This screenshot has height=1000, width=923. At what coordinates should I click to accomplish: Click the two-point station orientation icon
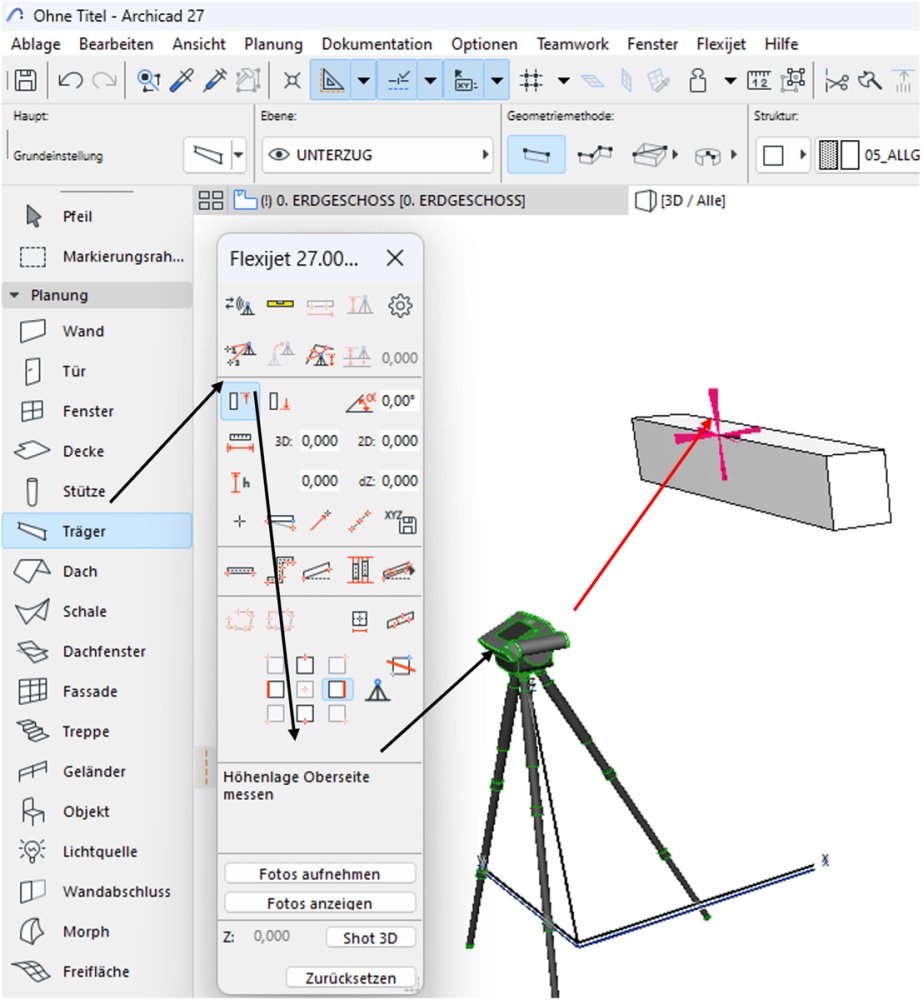pyautogui.click(x=239, y=354)
